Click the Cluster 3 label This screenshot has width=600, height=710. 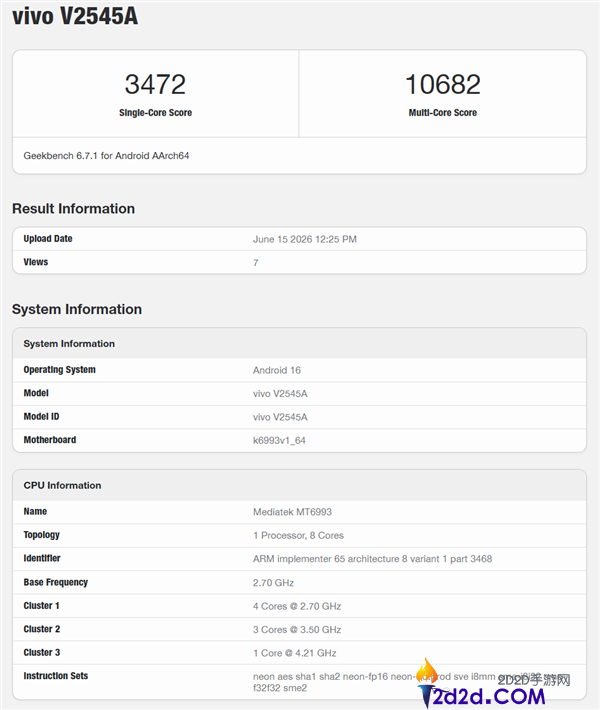tap(42, 652)
